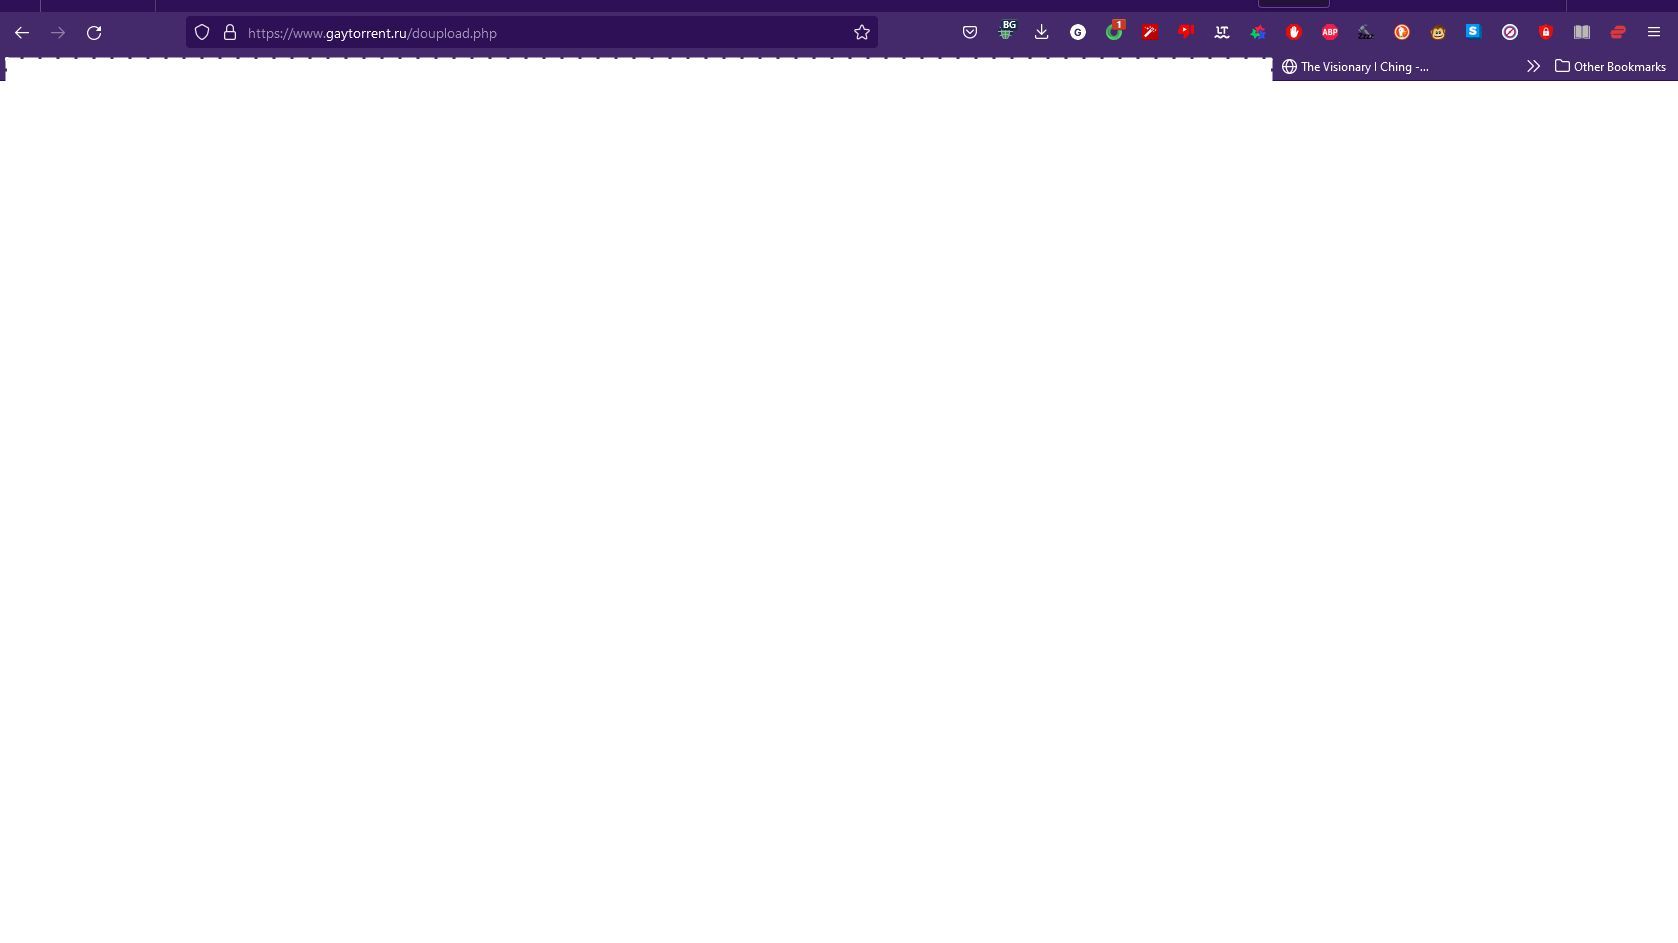
Task: Open the Return YouTube Dislike extension
Action: pyautogui.click(x=1185, y=32)
